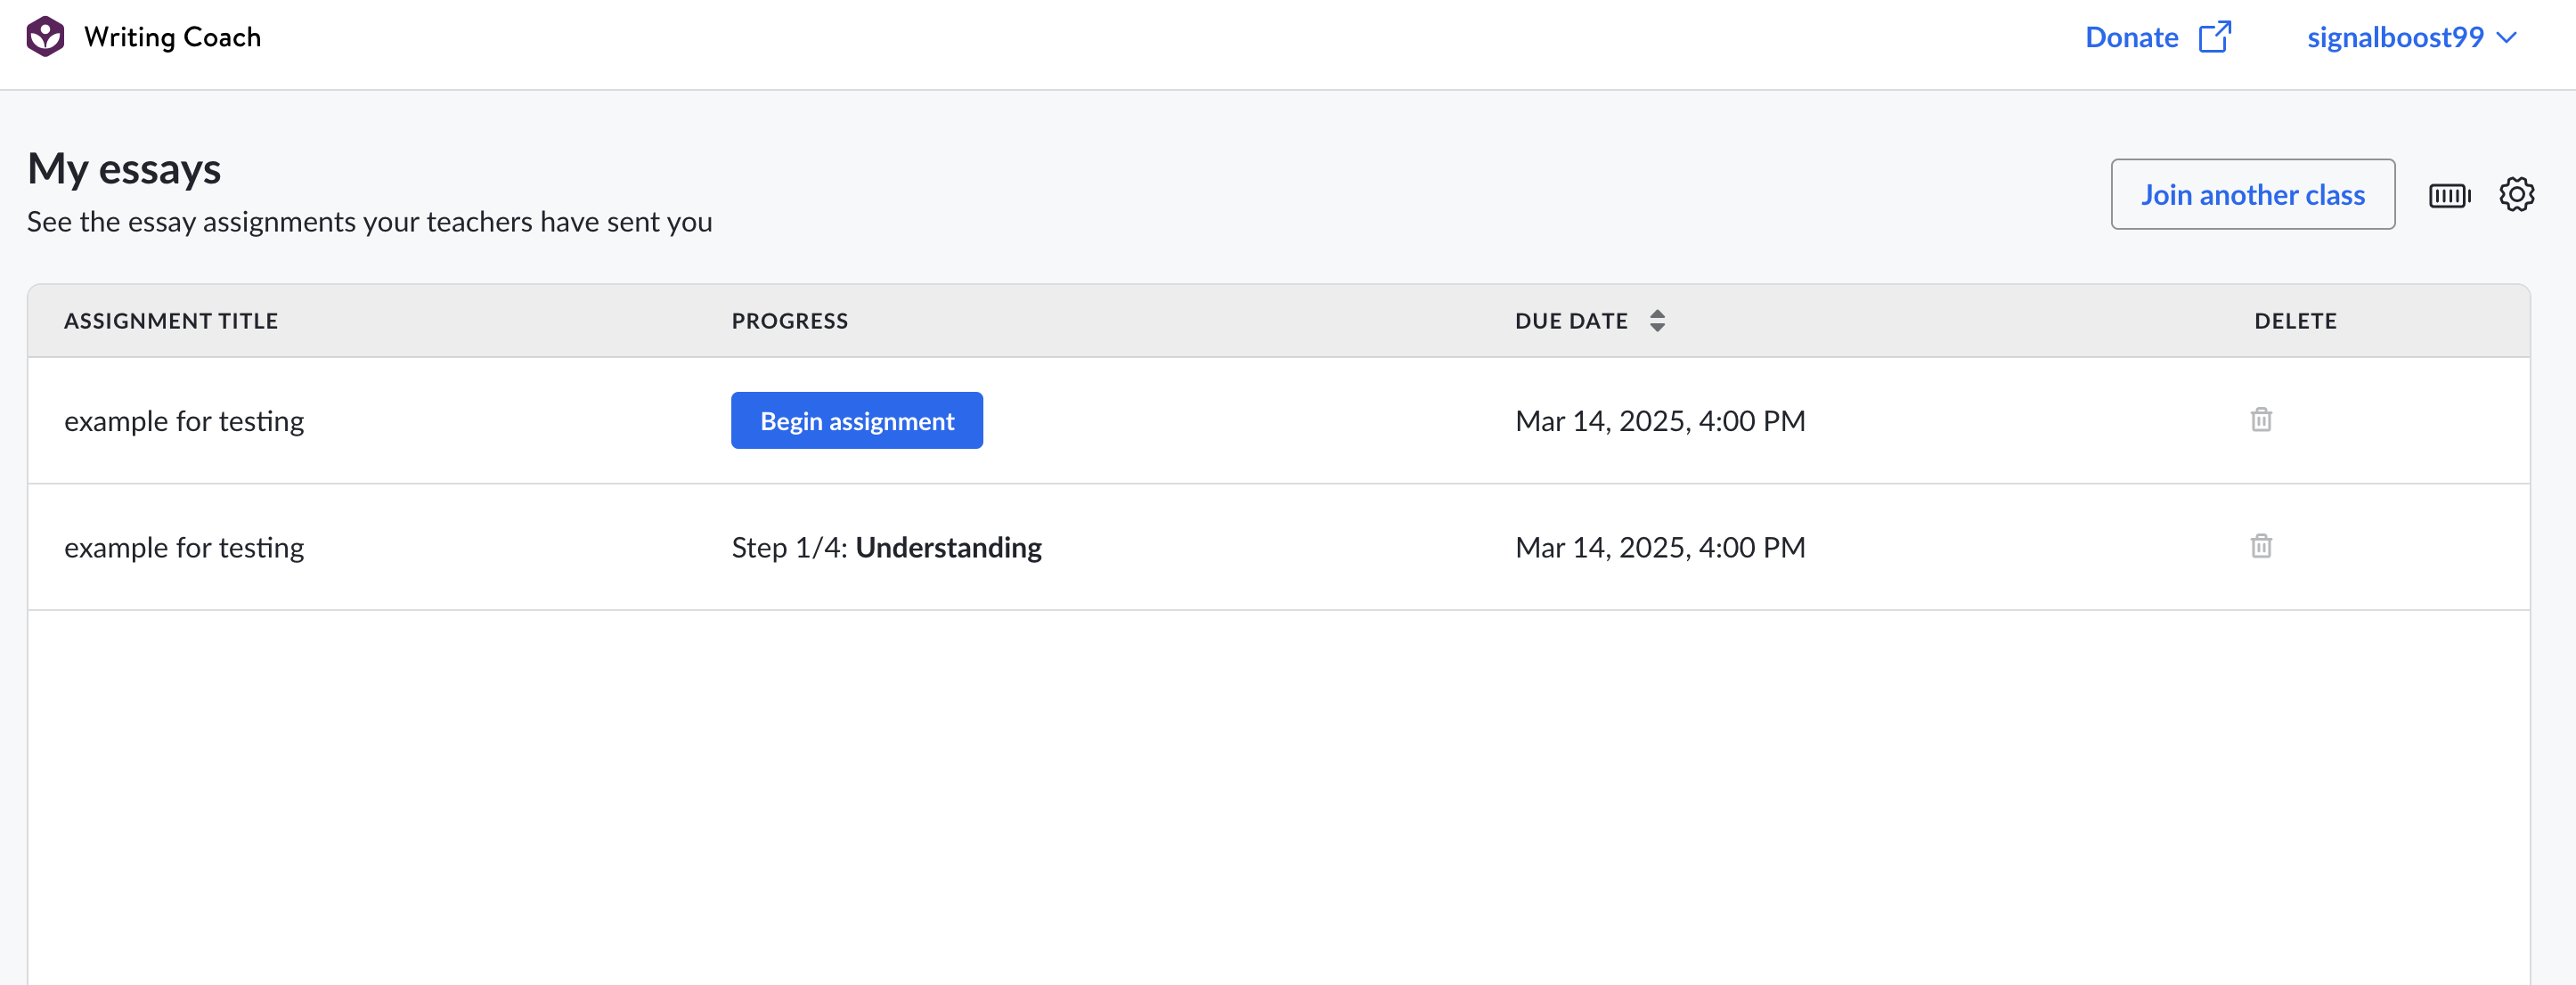This screenshot has width=2576, height=985.
Task: Click the 'See the essay assignments' subtitle
Action: pyautogui.click(x=369, y=222)
